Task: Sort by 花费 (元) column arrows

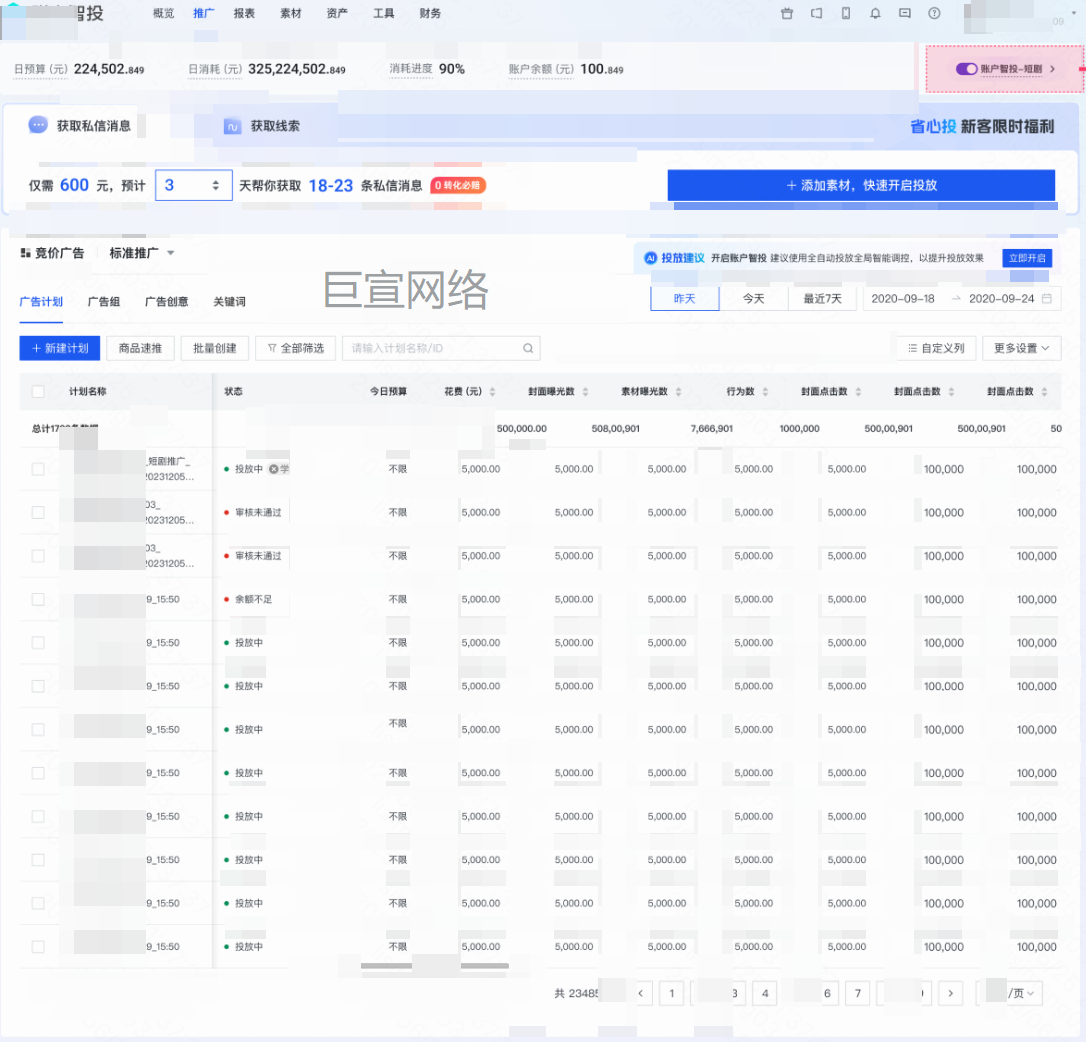Action: tap(492, 392)
